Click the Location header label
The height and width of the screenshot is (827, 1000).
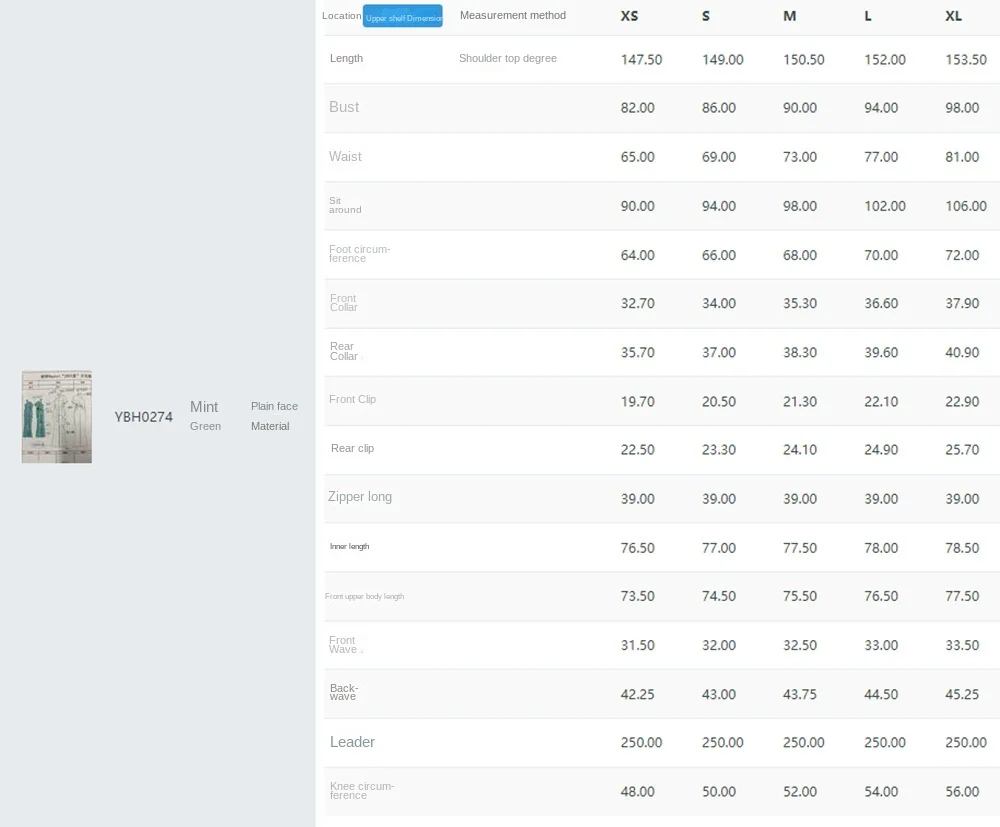pos(341,16)
